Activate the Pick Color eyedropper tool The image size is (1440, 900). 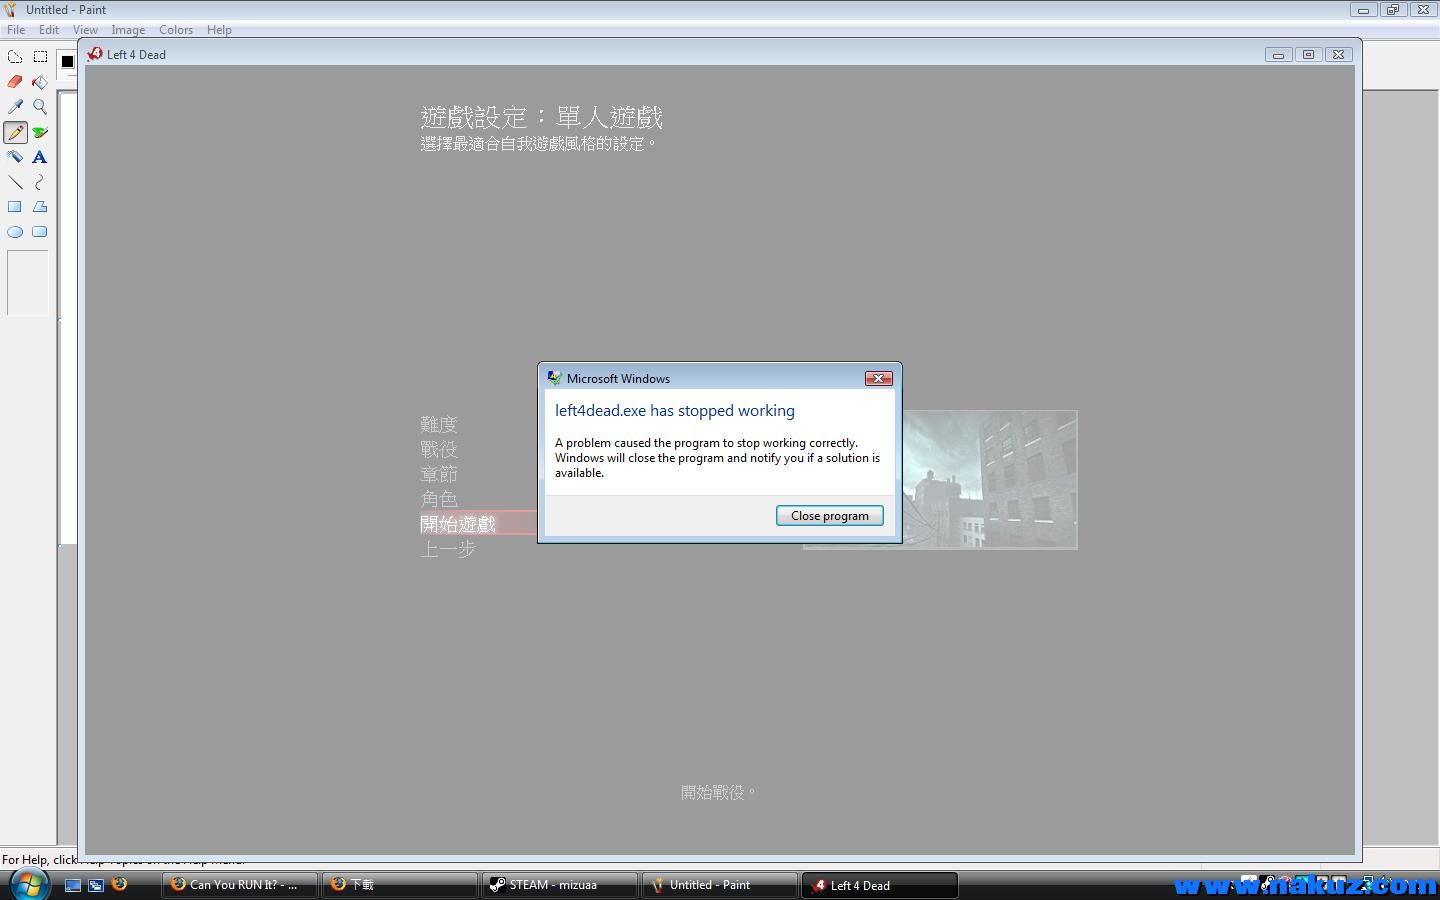tap(15, 107)
